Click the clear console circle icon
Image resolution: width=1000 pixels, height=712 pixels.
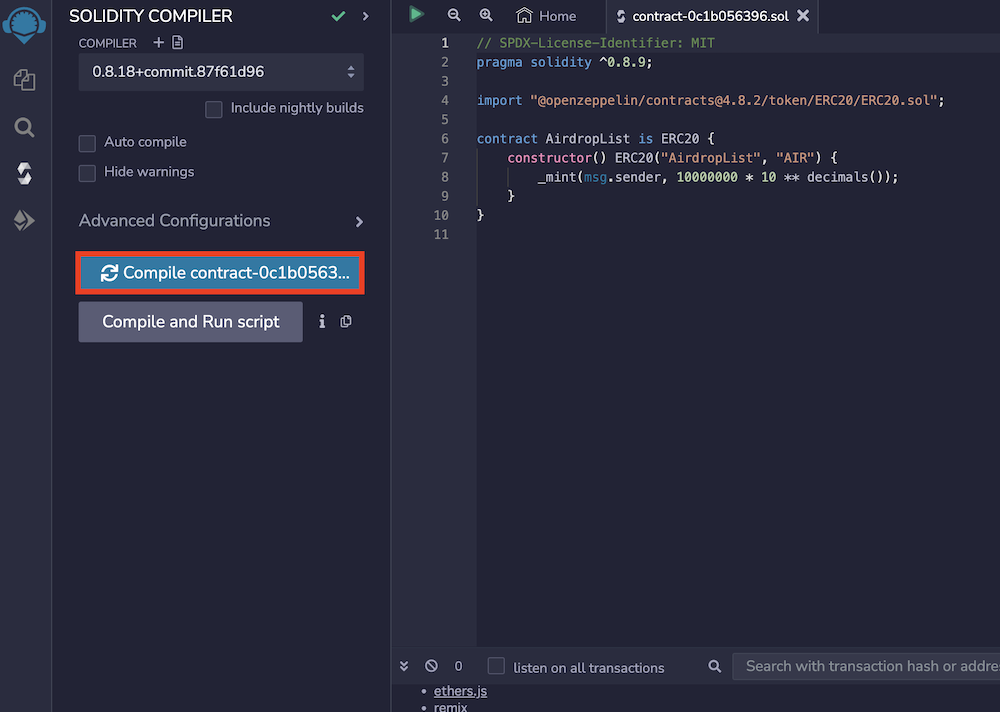click(x=431, y=666)
